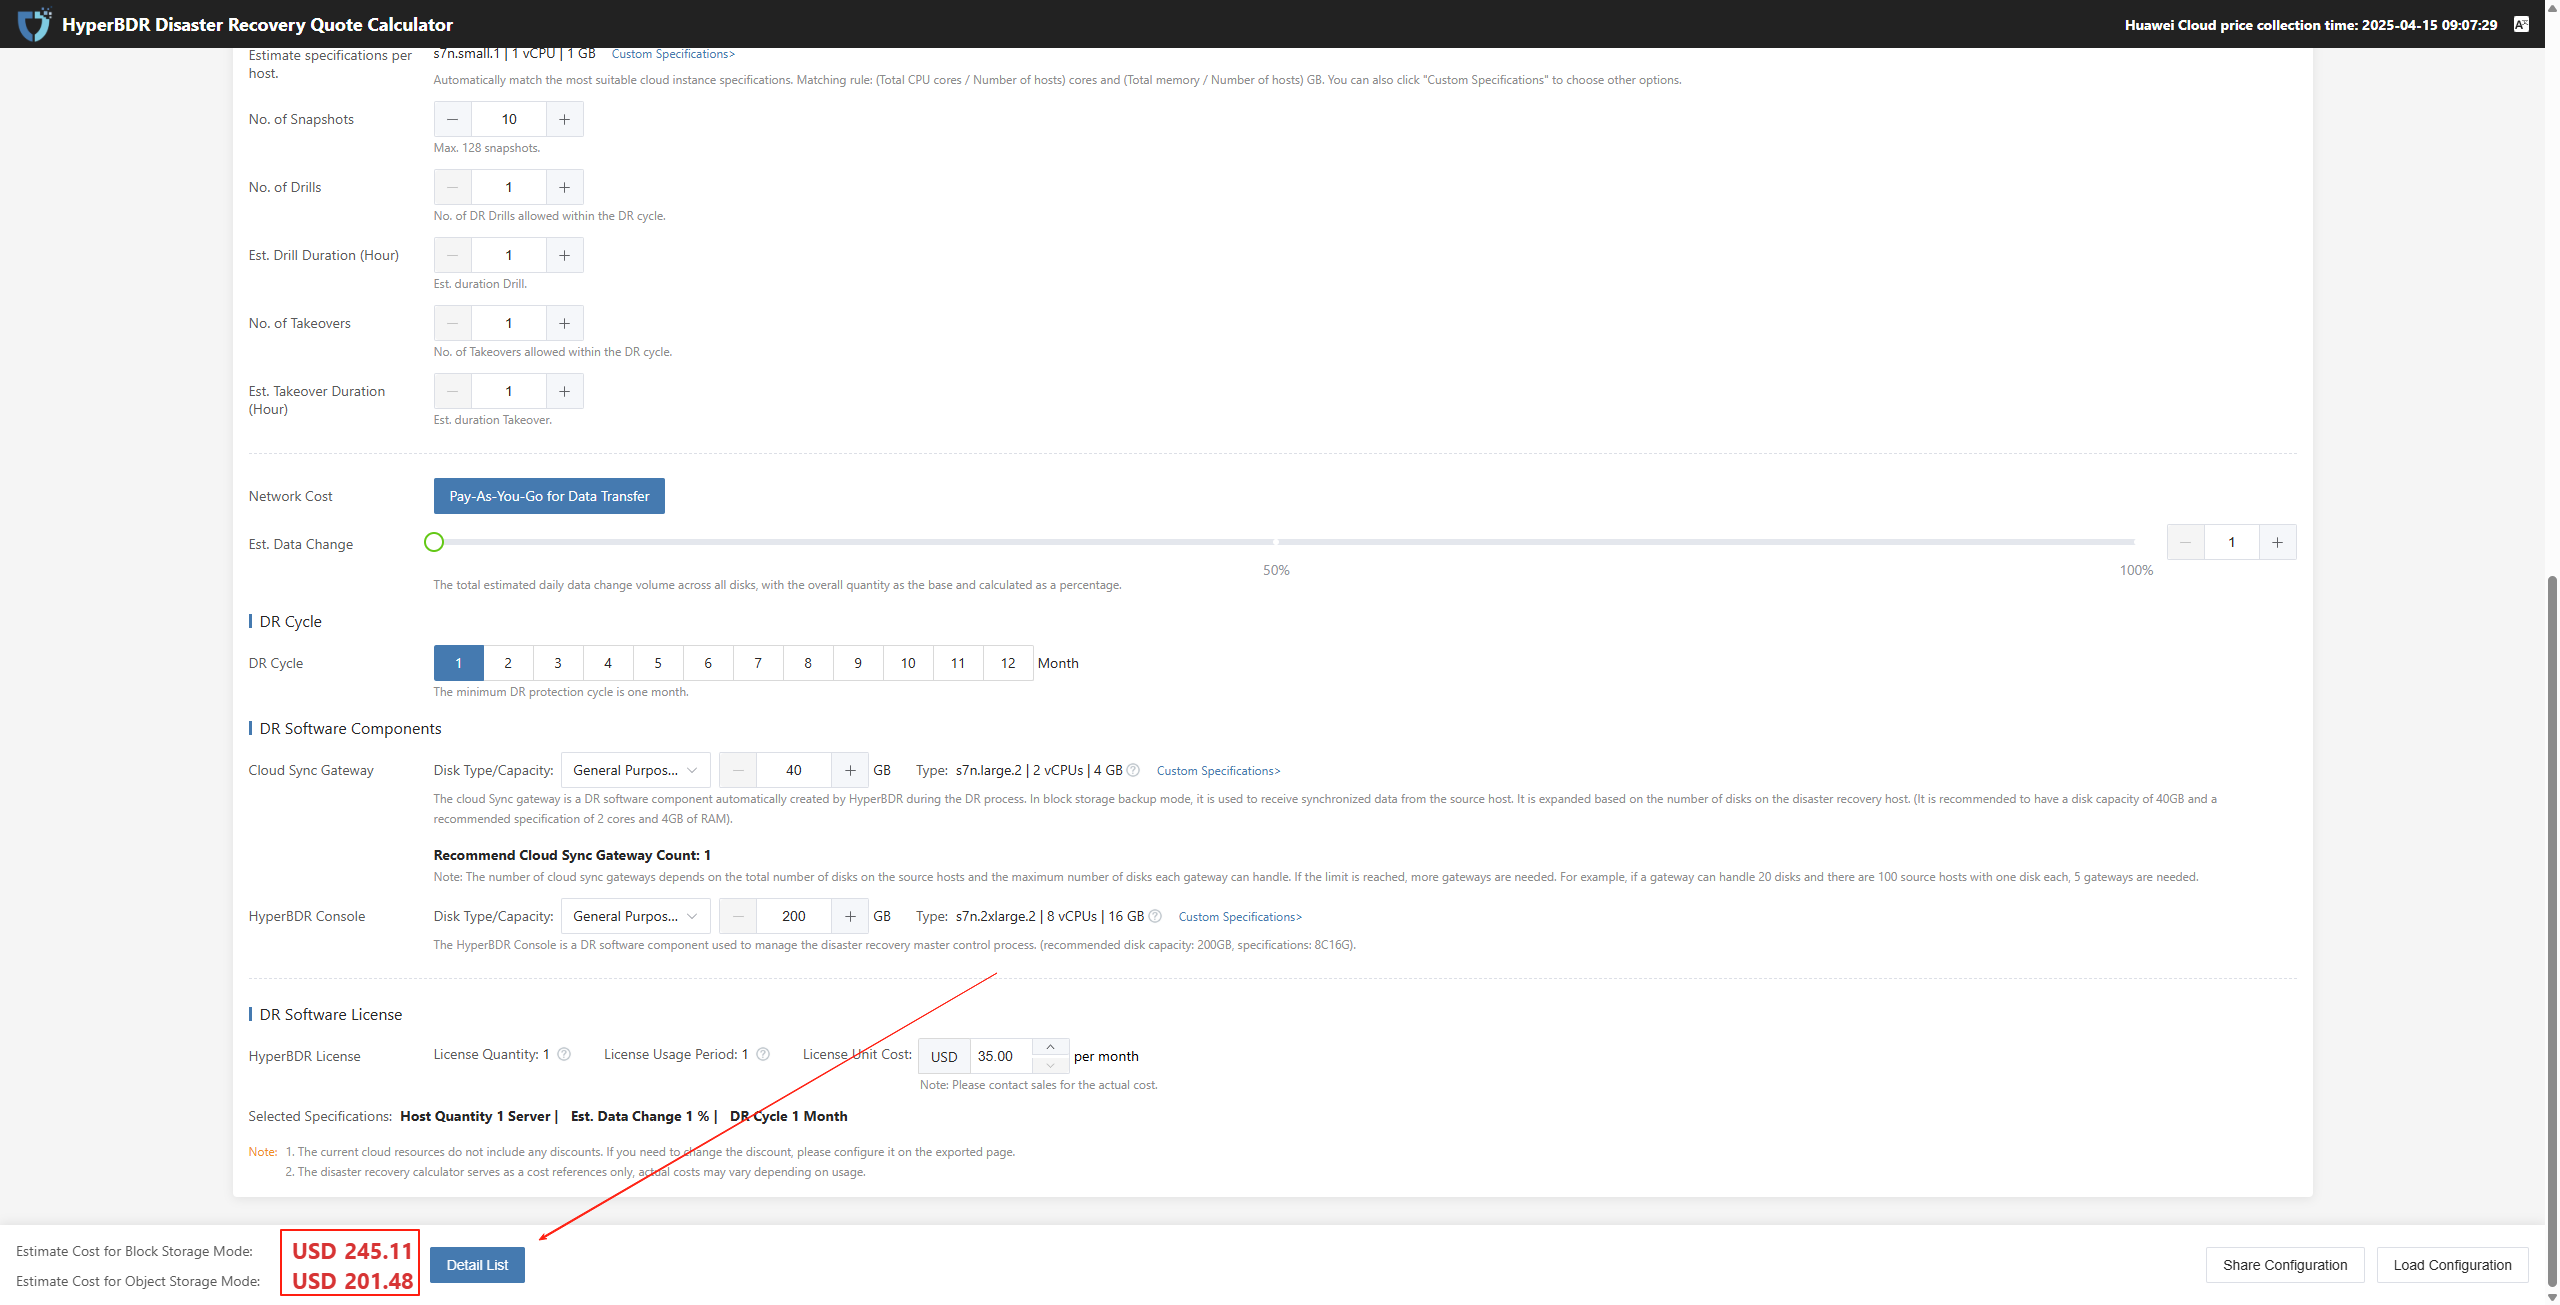Select DR Cycle 8 months
This screenshot has height=1305, width=2560.
pos(808,663)
